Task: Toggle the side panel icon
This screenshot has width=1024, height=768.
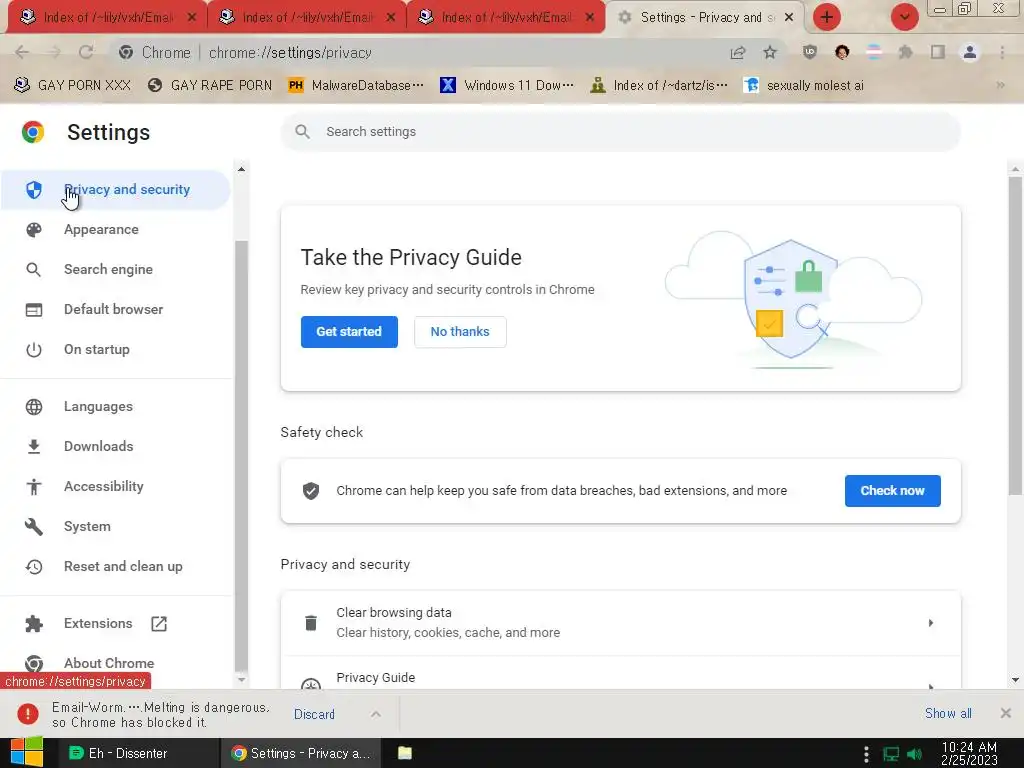Action: pyautogui.click(x=938, y=52)
